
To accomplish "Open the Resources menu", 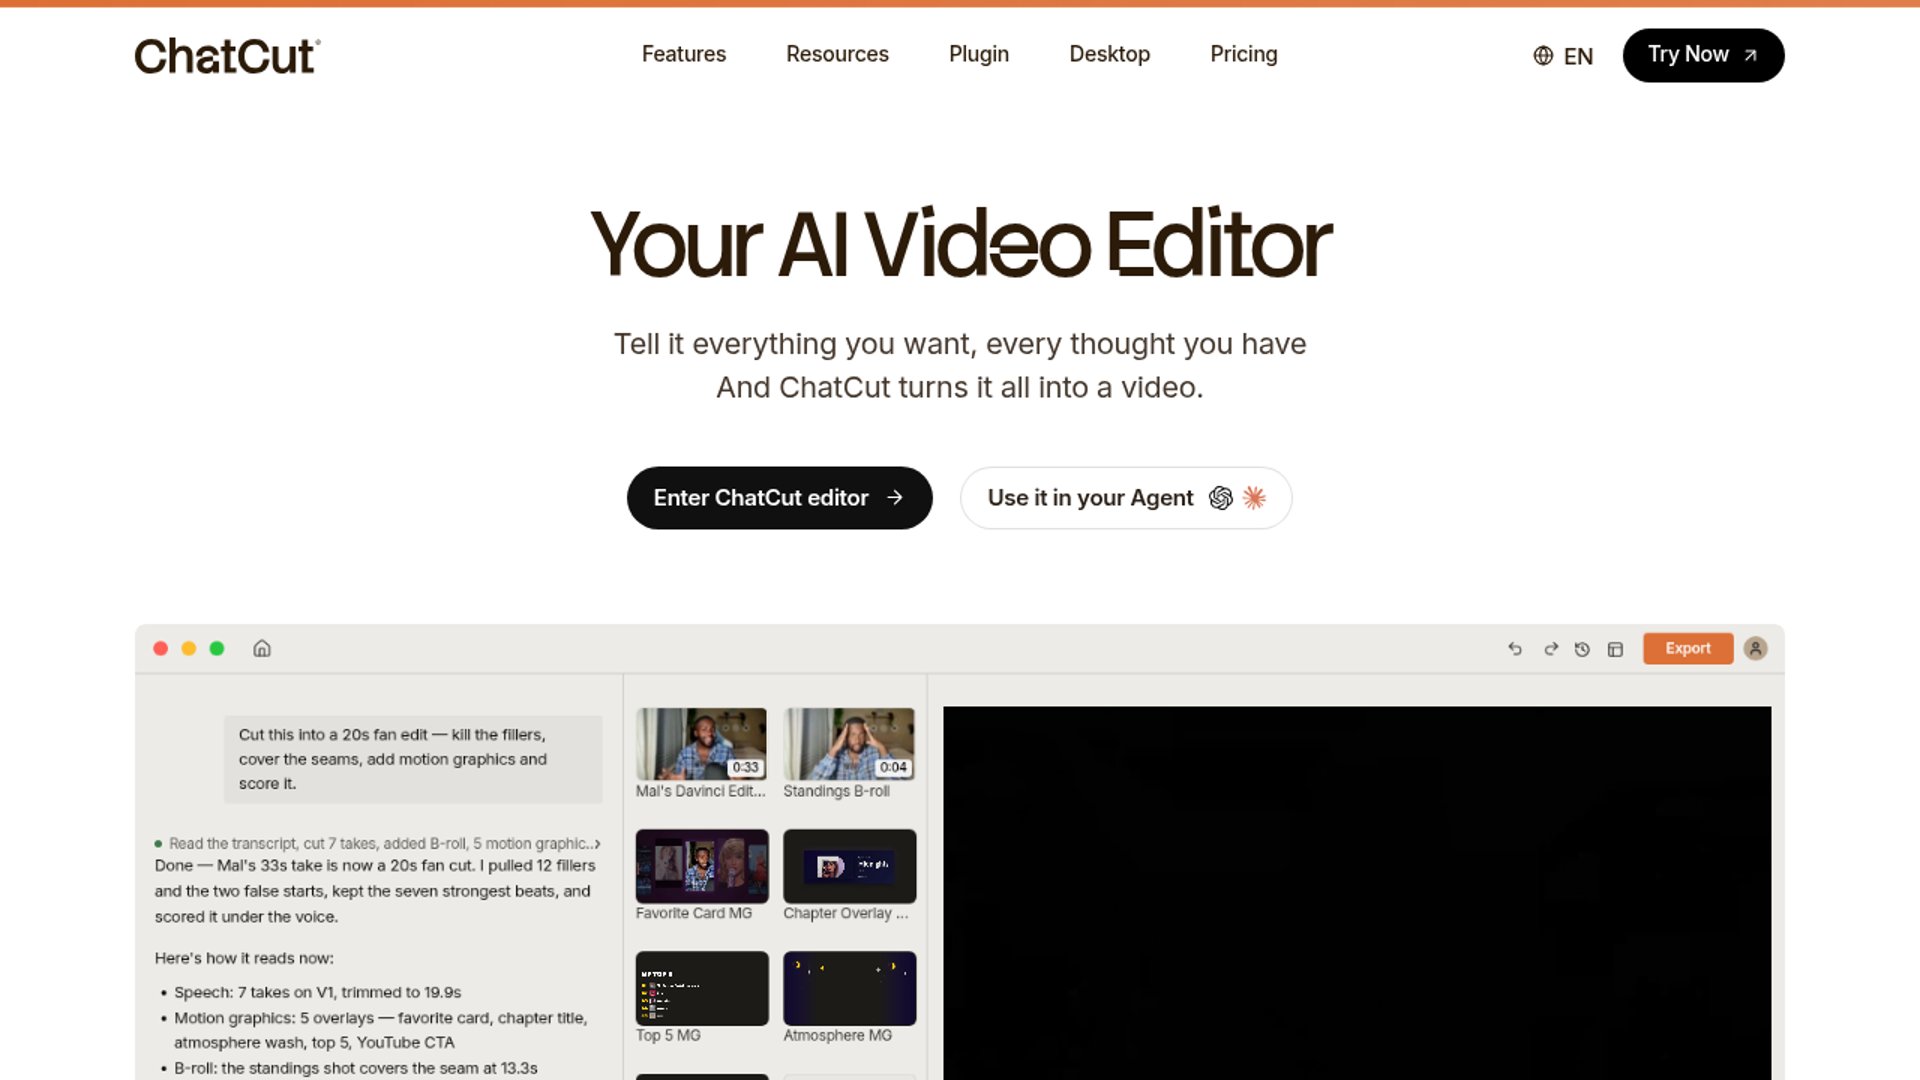I will click(837, 54).
